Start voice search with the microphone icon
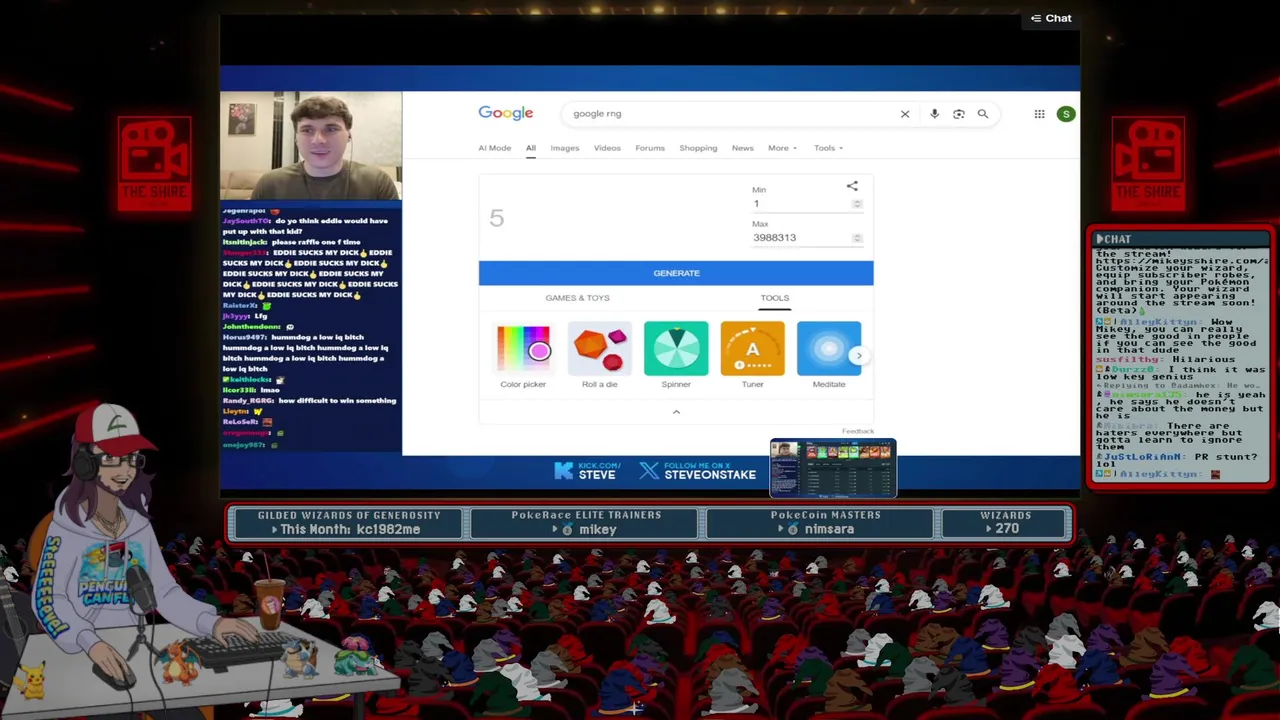Viewport: 1280px width, 720px height. pyautogui.click(x=934, y=114)
